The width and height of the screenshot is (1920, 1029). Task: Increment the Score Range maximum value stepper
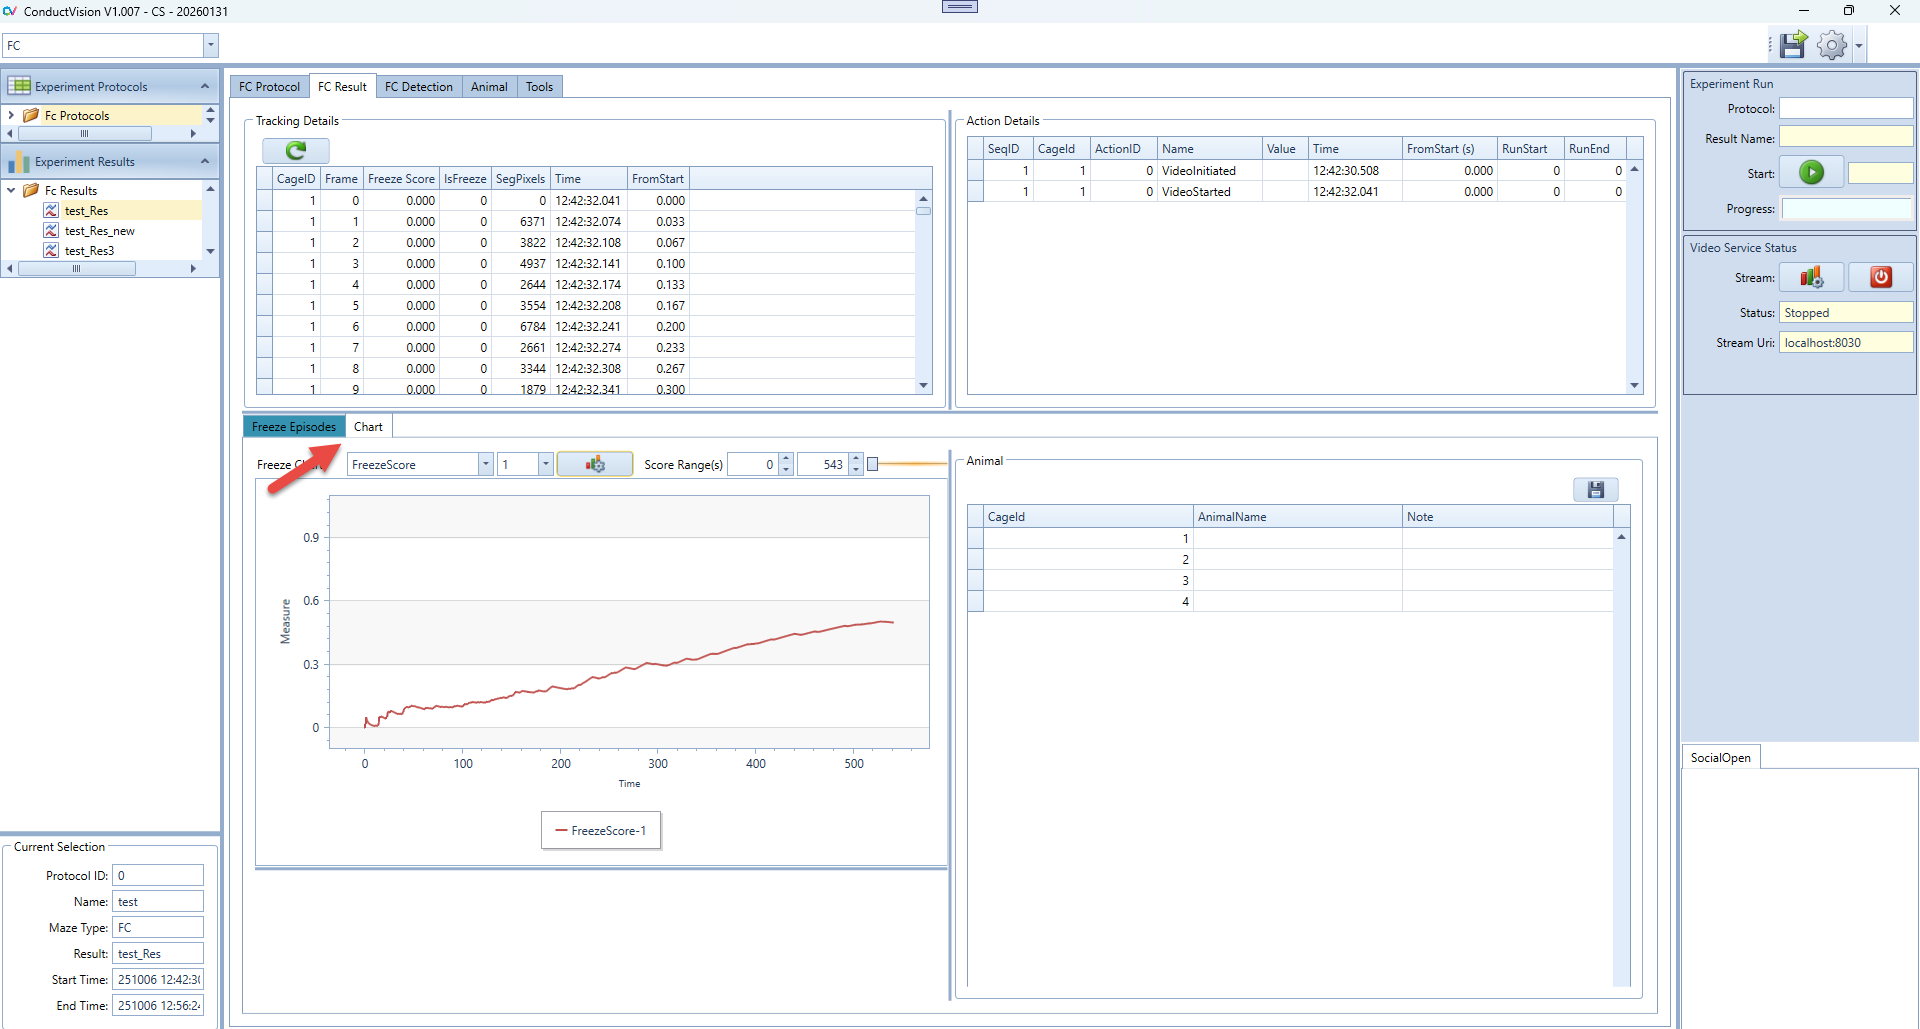click(x=856, y=459)
